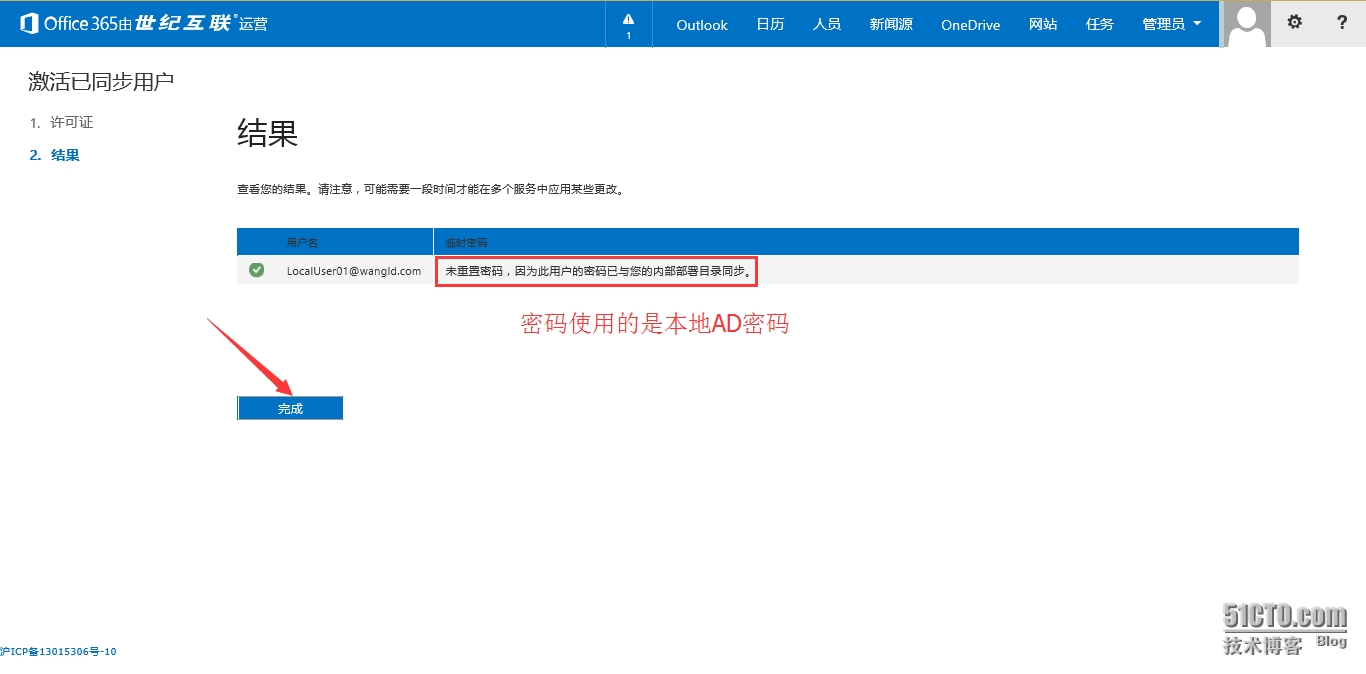1366x674 pixels.
Task: Click the Office 365 logo icon
Action: (x=29, y=24)
